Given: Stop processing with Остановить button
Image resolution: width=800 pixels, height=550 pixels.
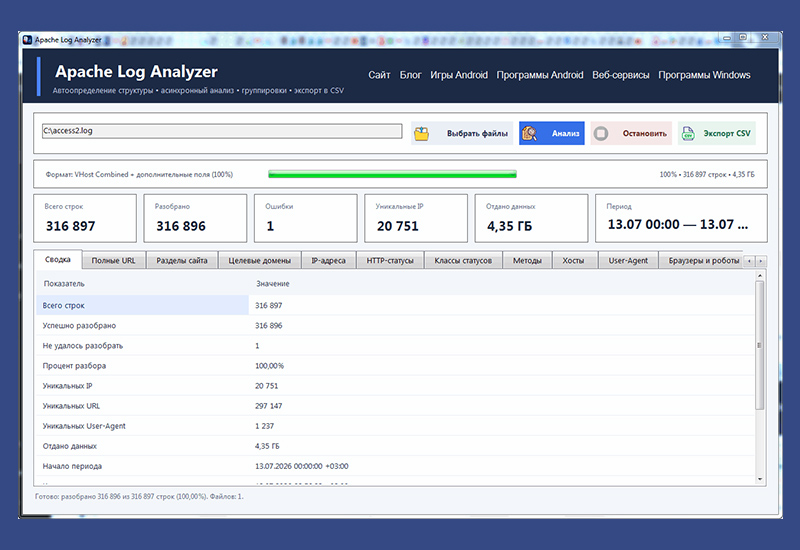Looking at the screenshot, I should (631, 133).
